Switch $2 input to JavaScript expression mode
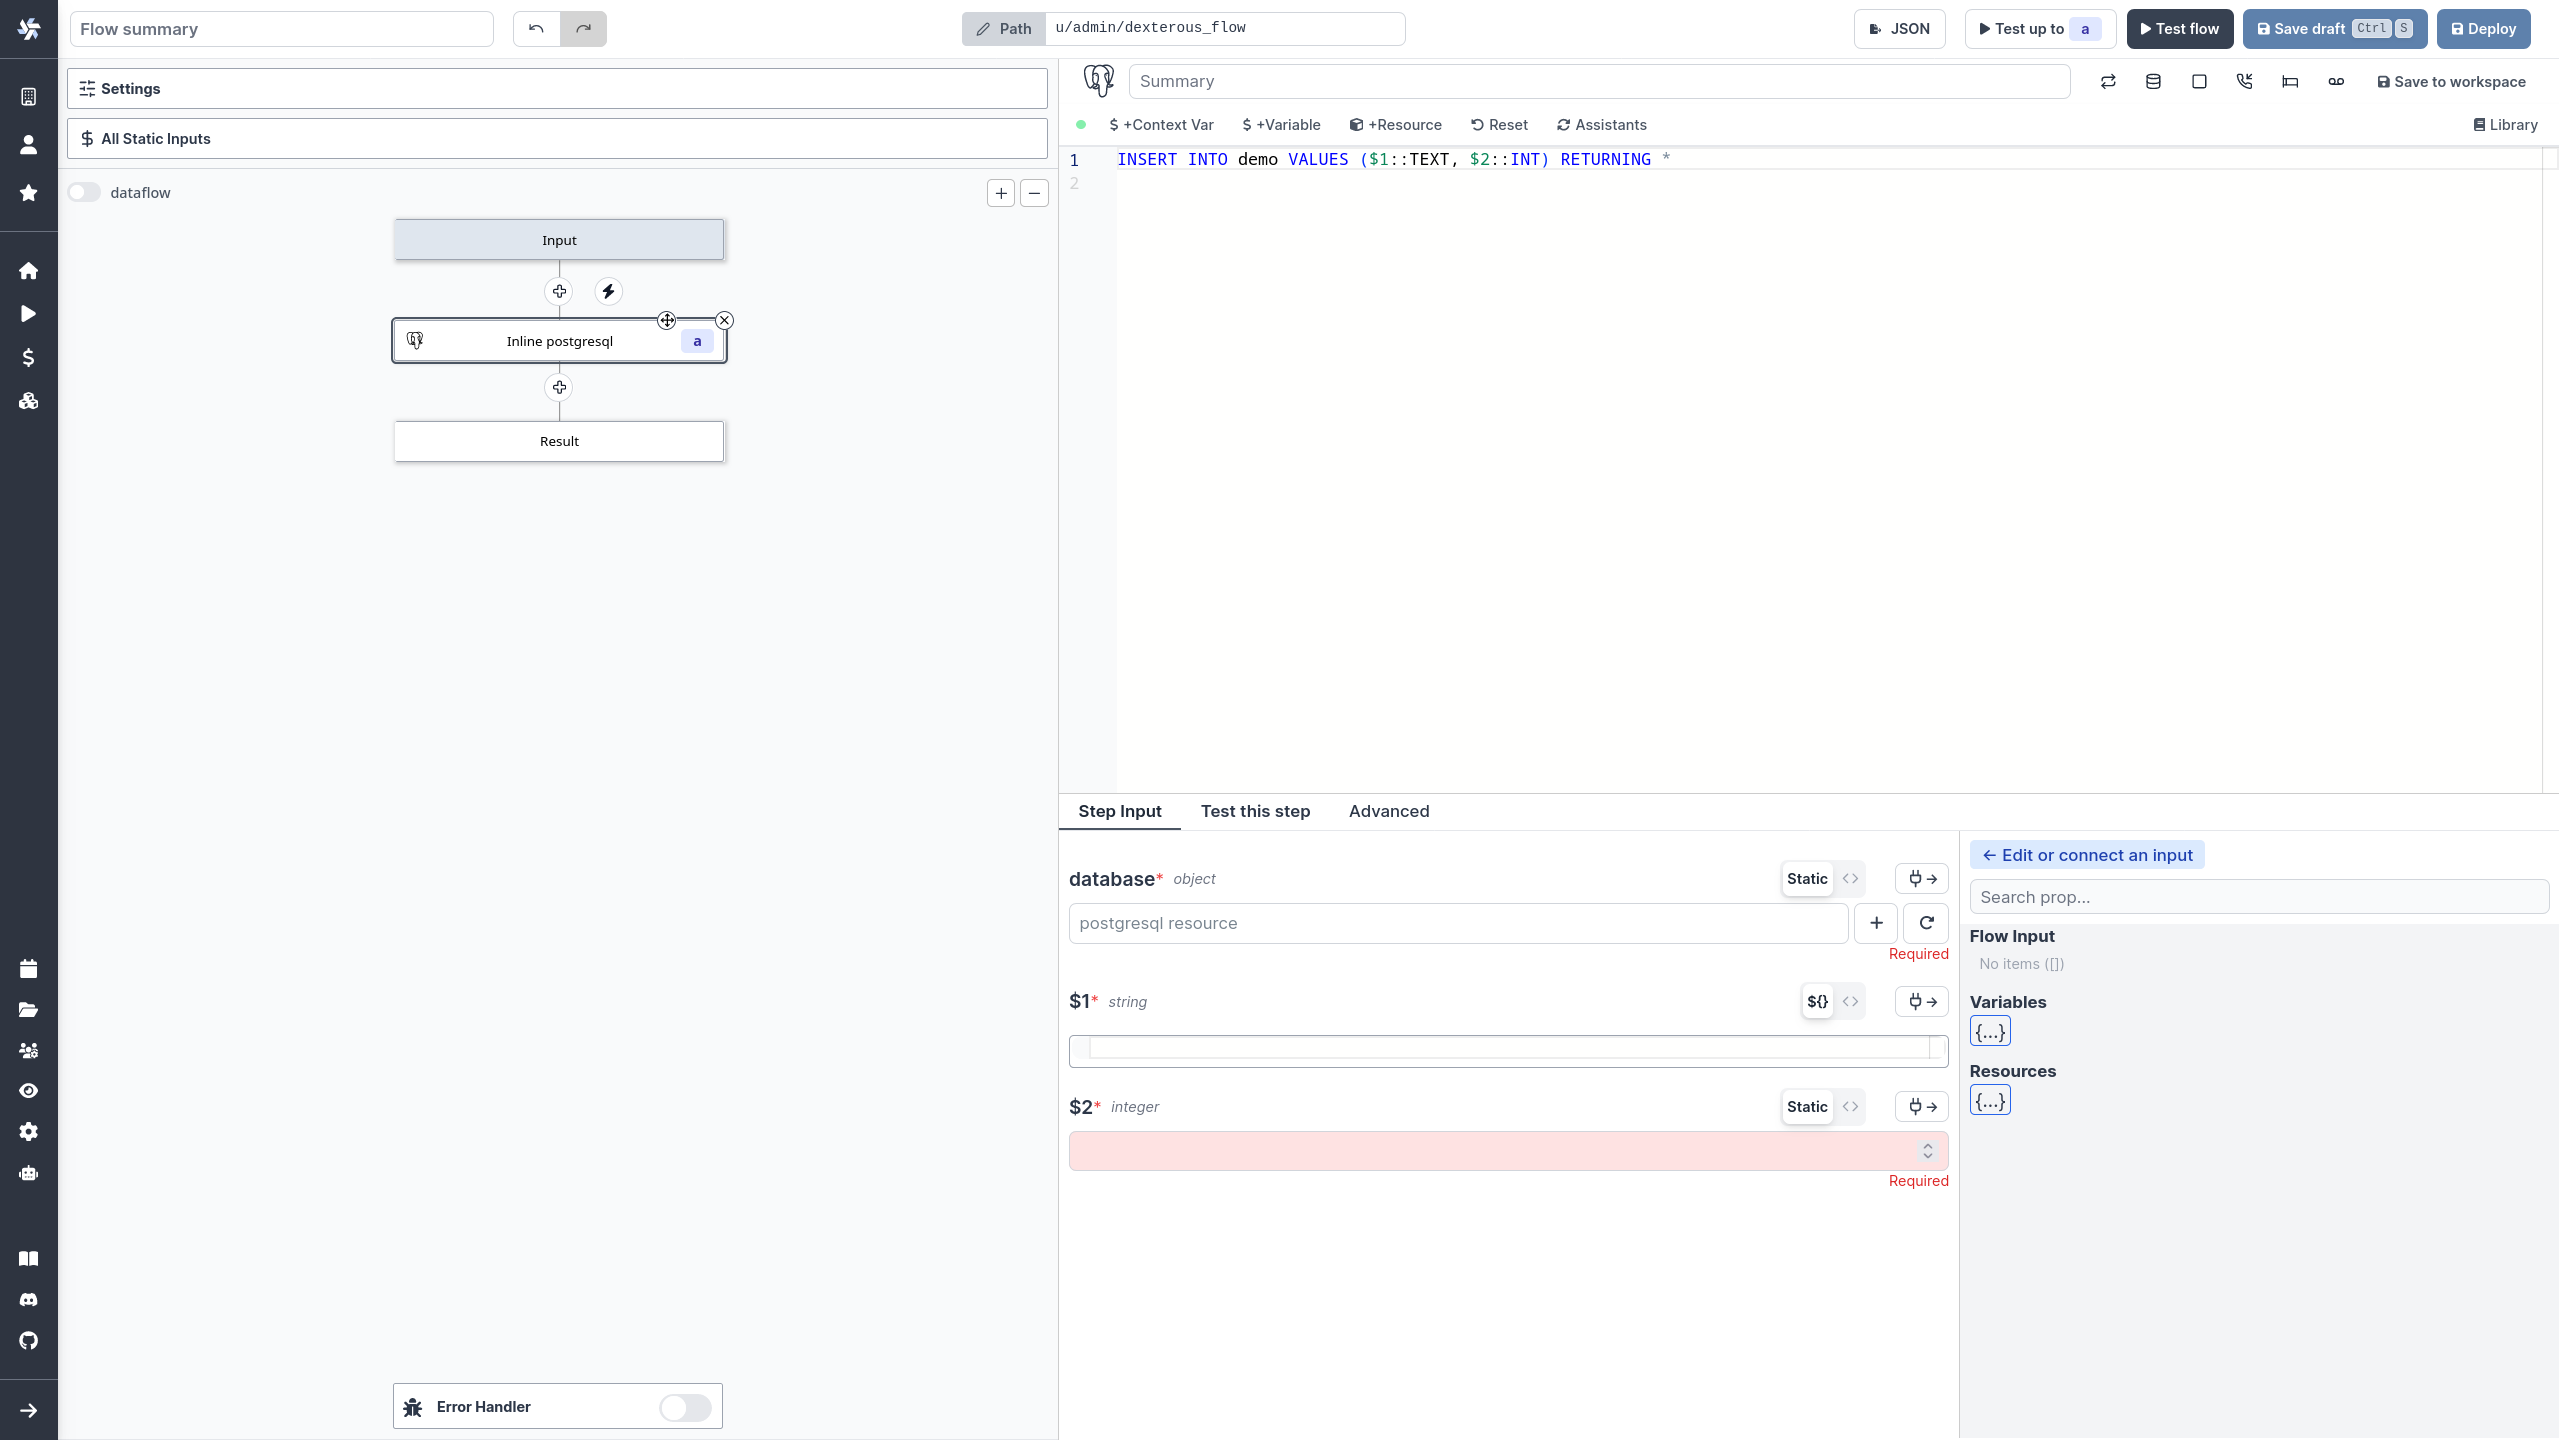 pos(1850,1107)
